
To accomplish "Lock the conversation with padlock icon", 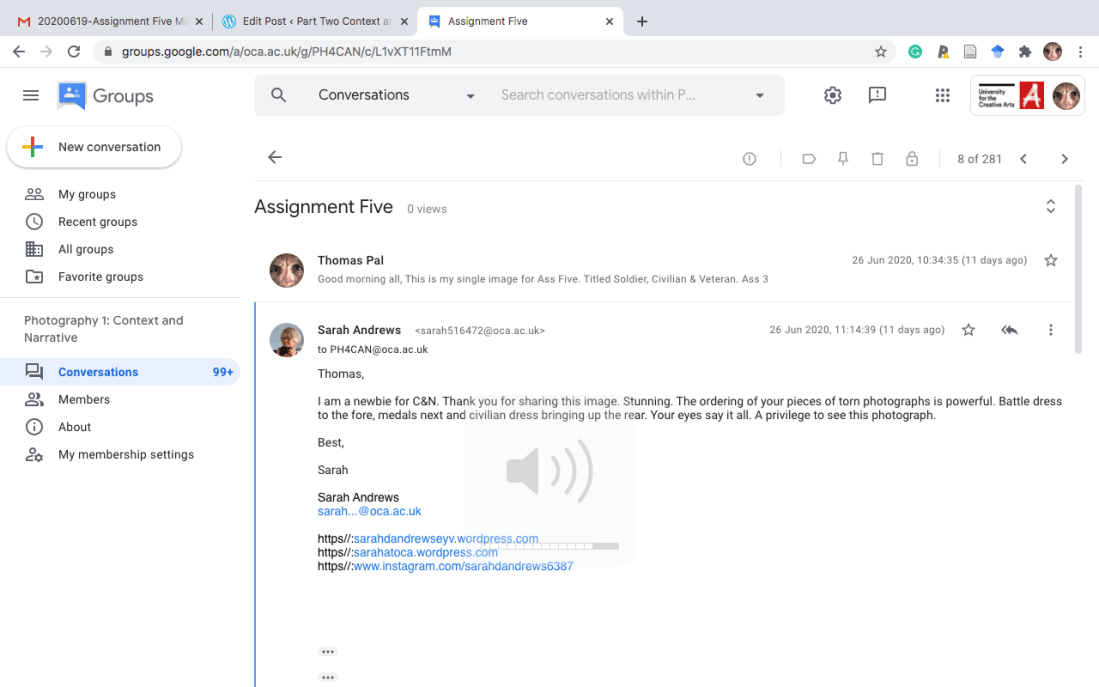I will pos(911,159).
